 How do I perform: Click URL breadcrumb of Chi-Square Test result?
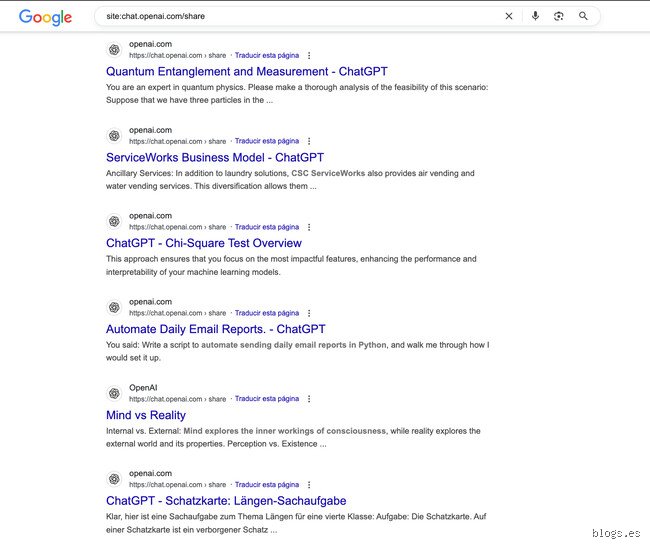click(177, 227)
